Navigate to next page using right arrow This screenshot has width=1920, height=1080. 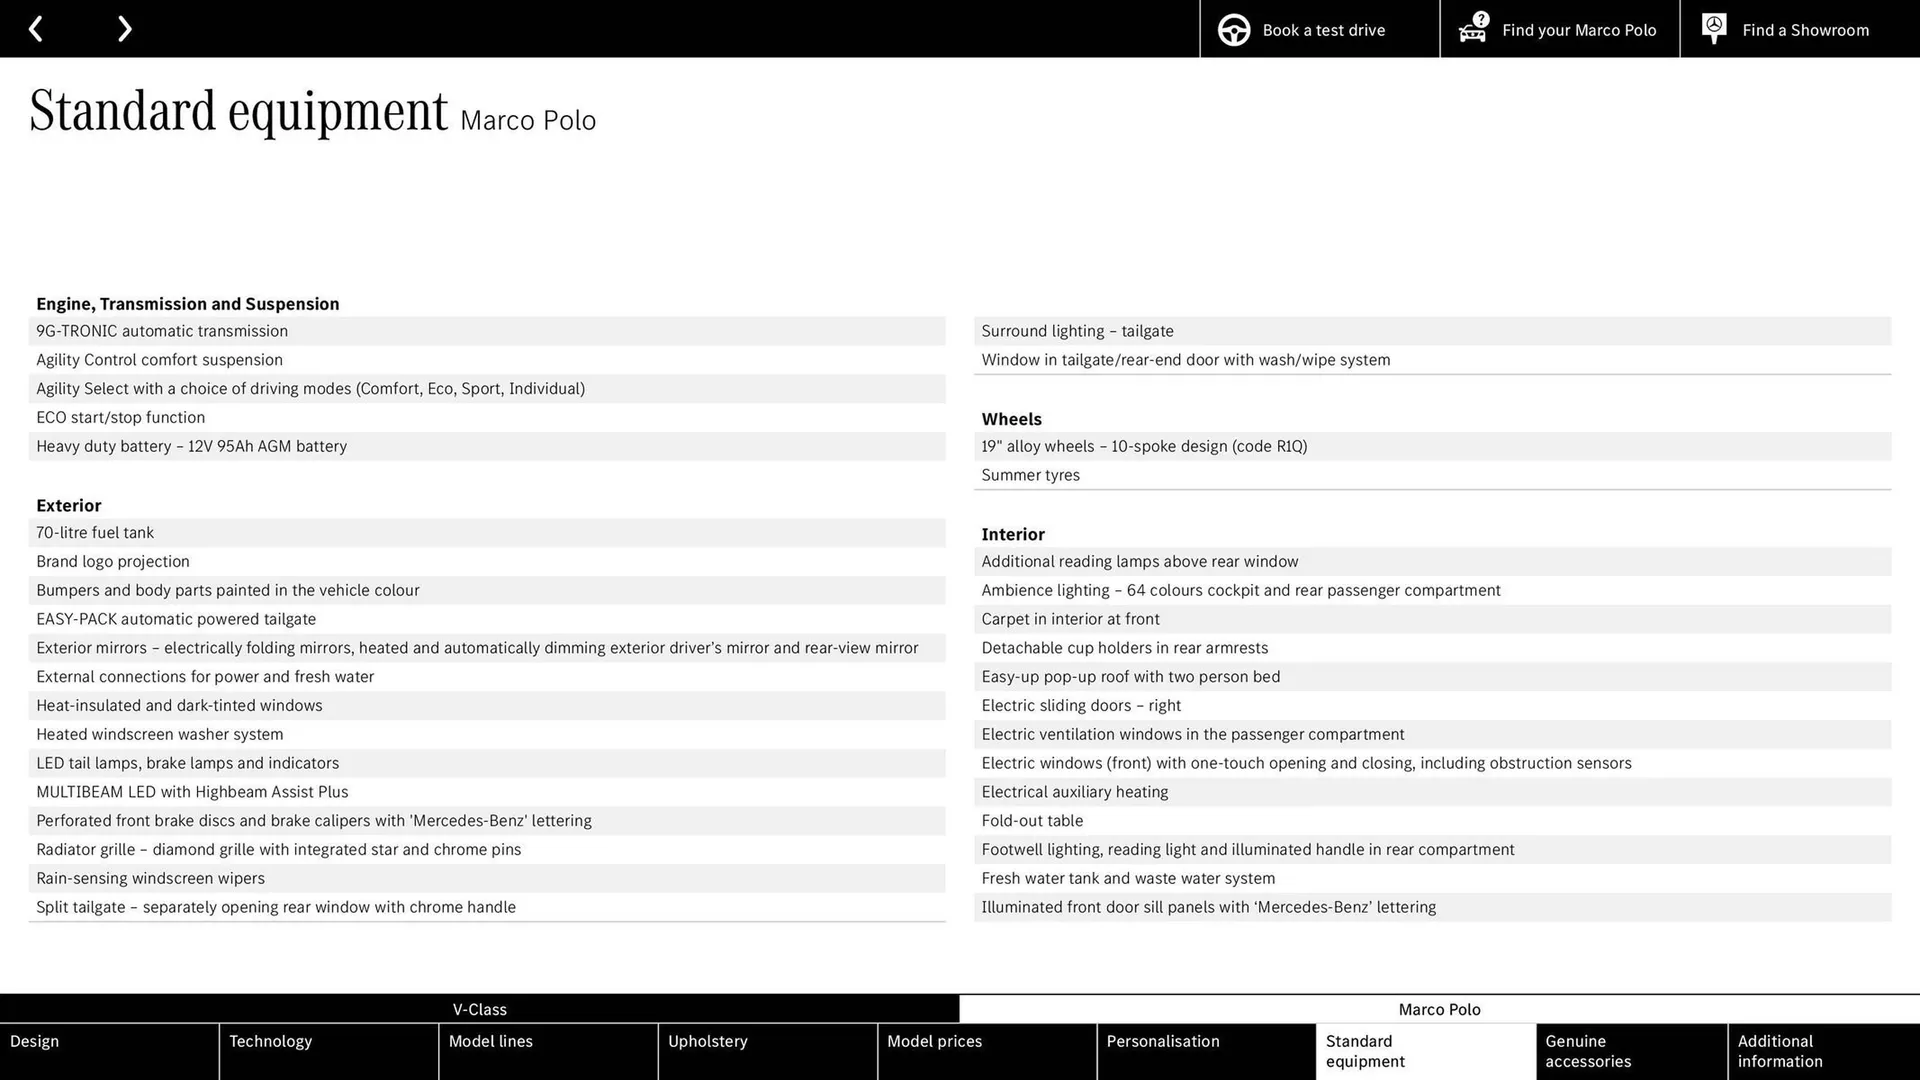pyautogui.click(x=125, y=28)
